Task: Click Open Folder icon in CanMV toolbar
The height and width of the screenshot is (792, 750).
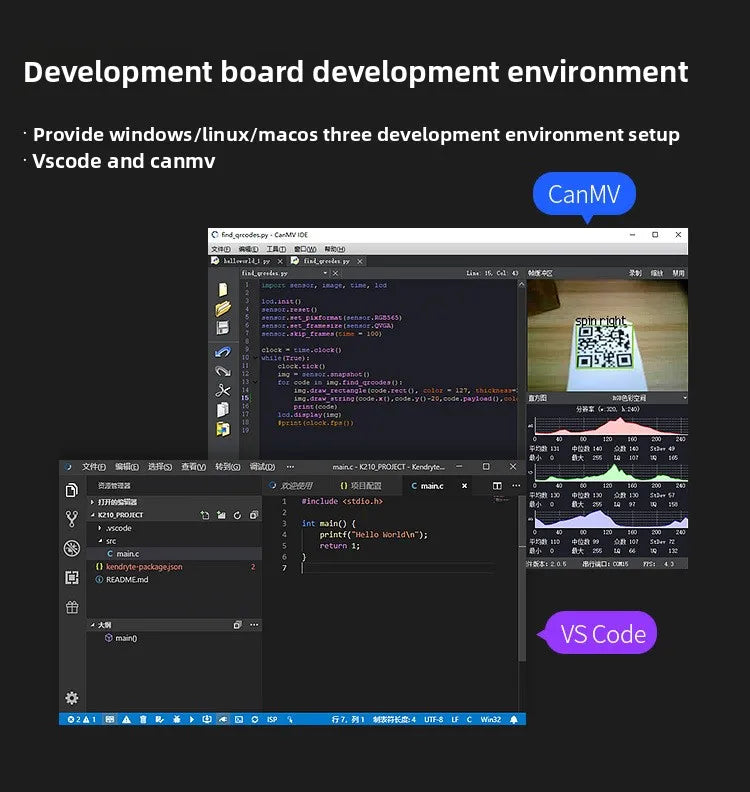Action: (x=223, y=308)
